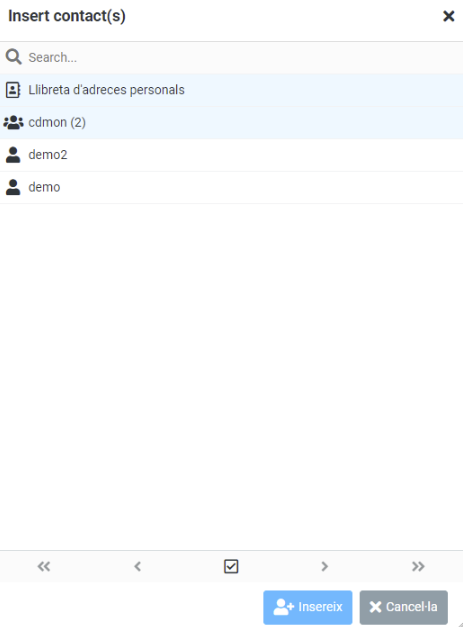Click the cdmon contact group icon
The width and height of the screenshot is (463, 627).
pyautogui.click(x=13, y=122)
